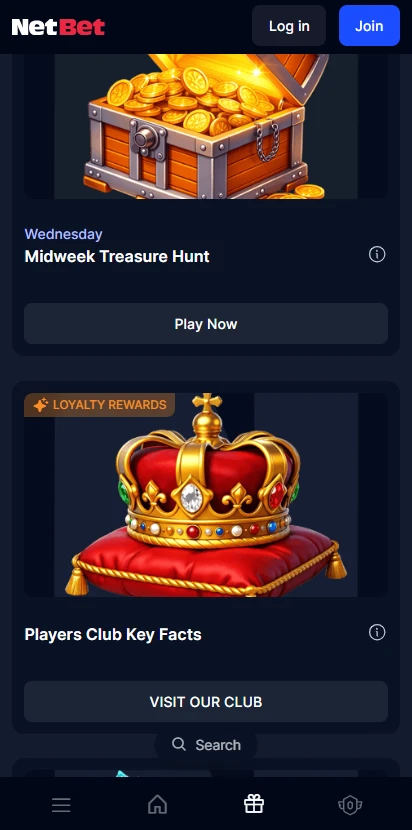This screenshot has width=412, height=830.
Task: Click the LOYALTY REWARDS tag label
Action: (110, 405)
